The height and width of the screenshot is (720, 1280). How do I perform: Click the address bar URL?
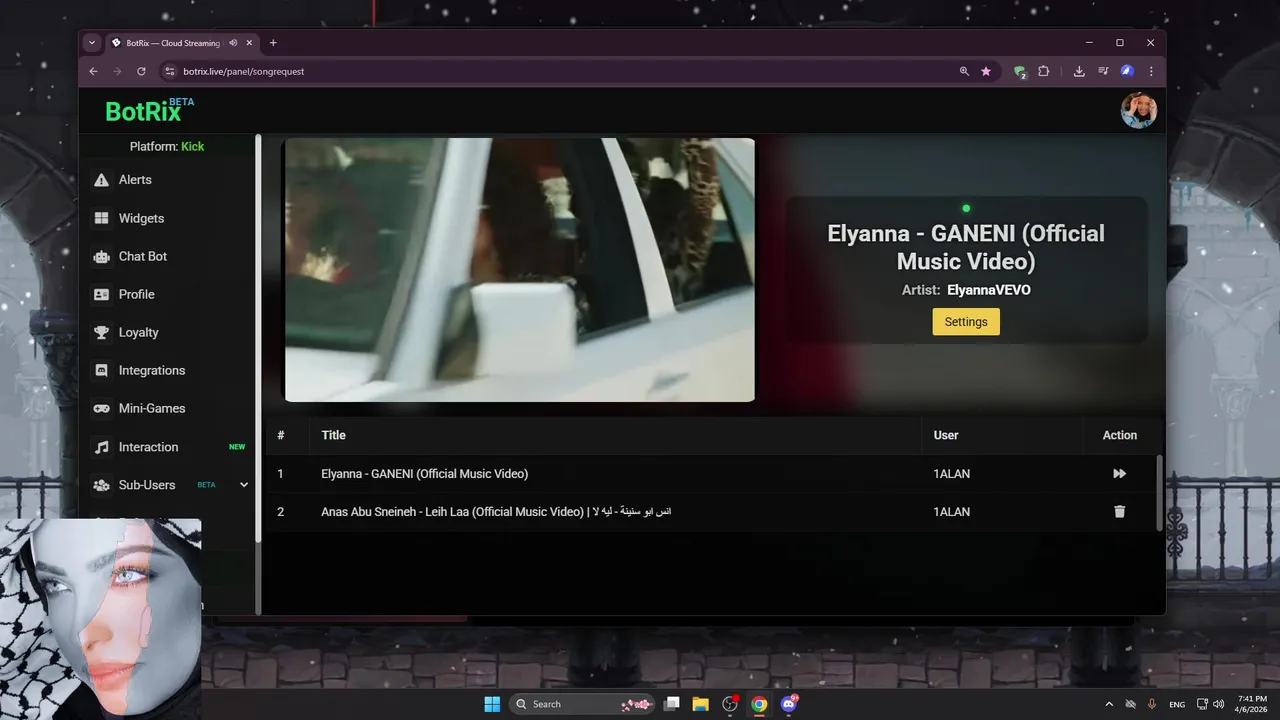[x=243, y=71]
